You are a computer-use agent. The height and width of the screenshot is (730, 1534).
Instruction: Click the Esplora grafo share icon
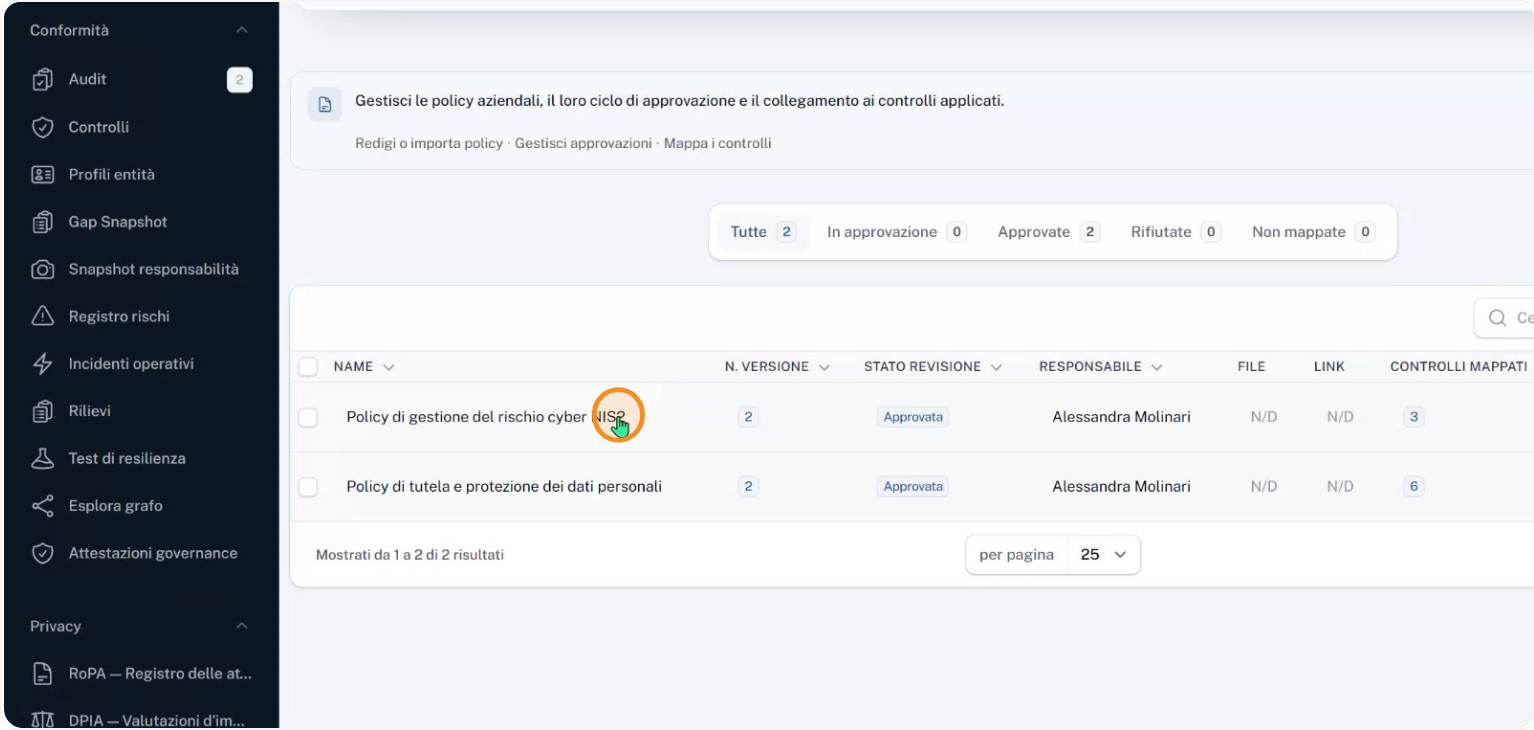[42, 506]
